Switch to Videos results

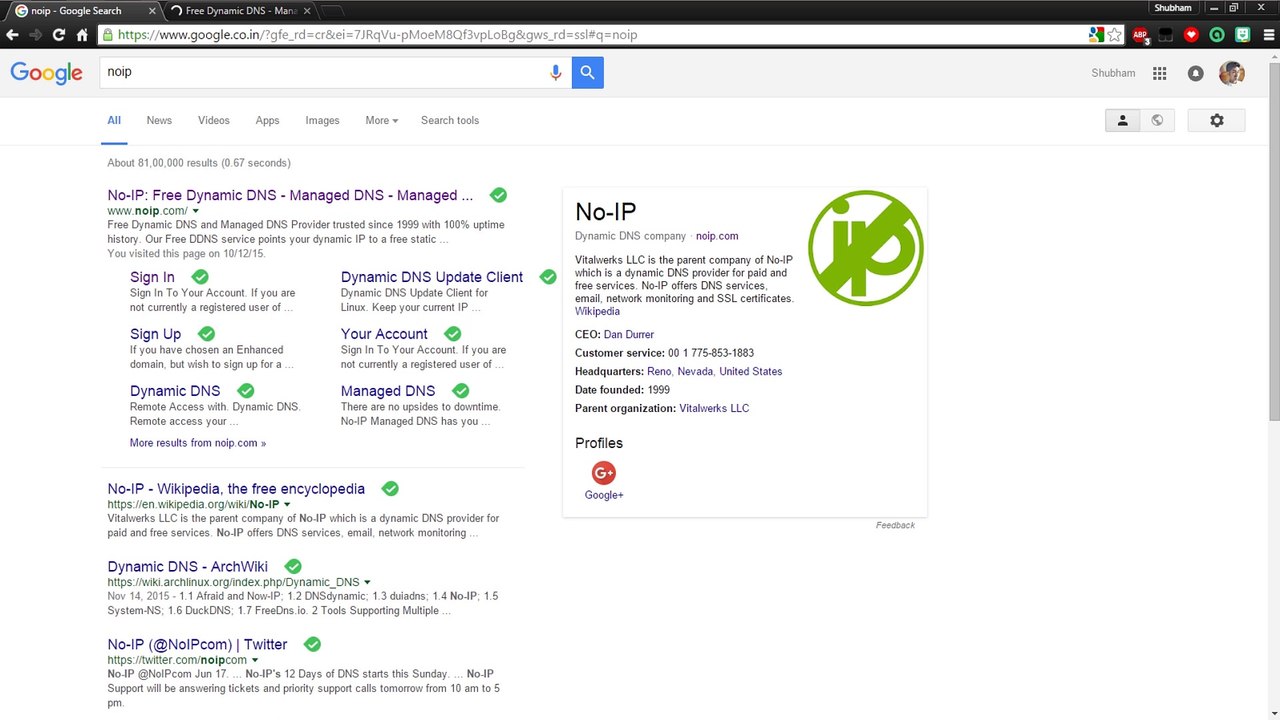(x=214, y=120)
